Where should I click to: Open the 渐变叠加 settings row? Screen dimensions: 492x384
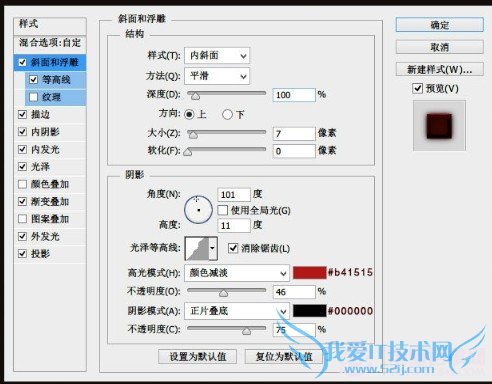click(x=50, y=201)
